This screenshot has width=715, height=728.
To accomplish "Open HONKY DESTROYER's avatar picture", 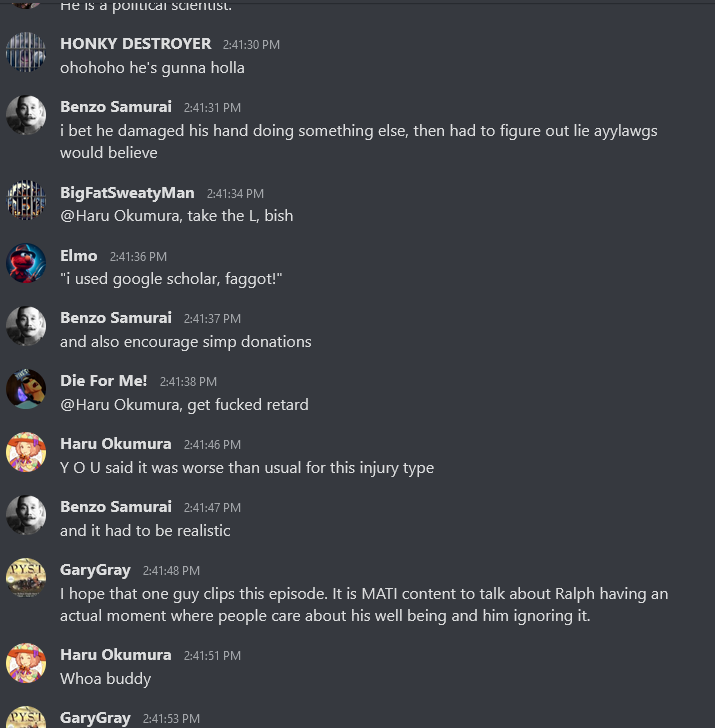I will click(26, 52).
